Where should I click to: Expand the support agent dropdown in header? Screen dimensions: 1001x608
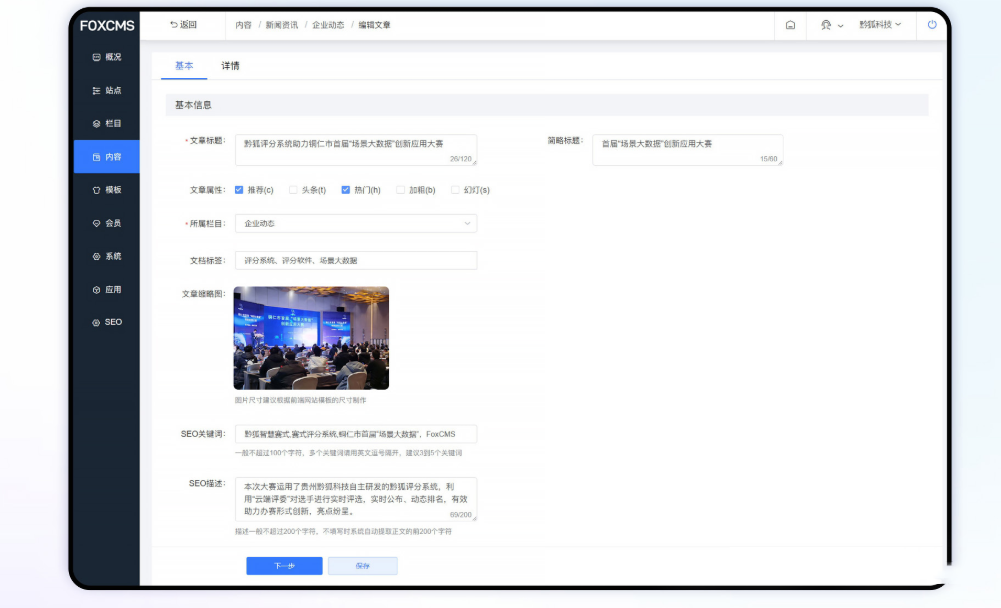(x=832, y=25)
